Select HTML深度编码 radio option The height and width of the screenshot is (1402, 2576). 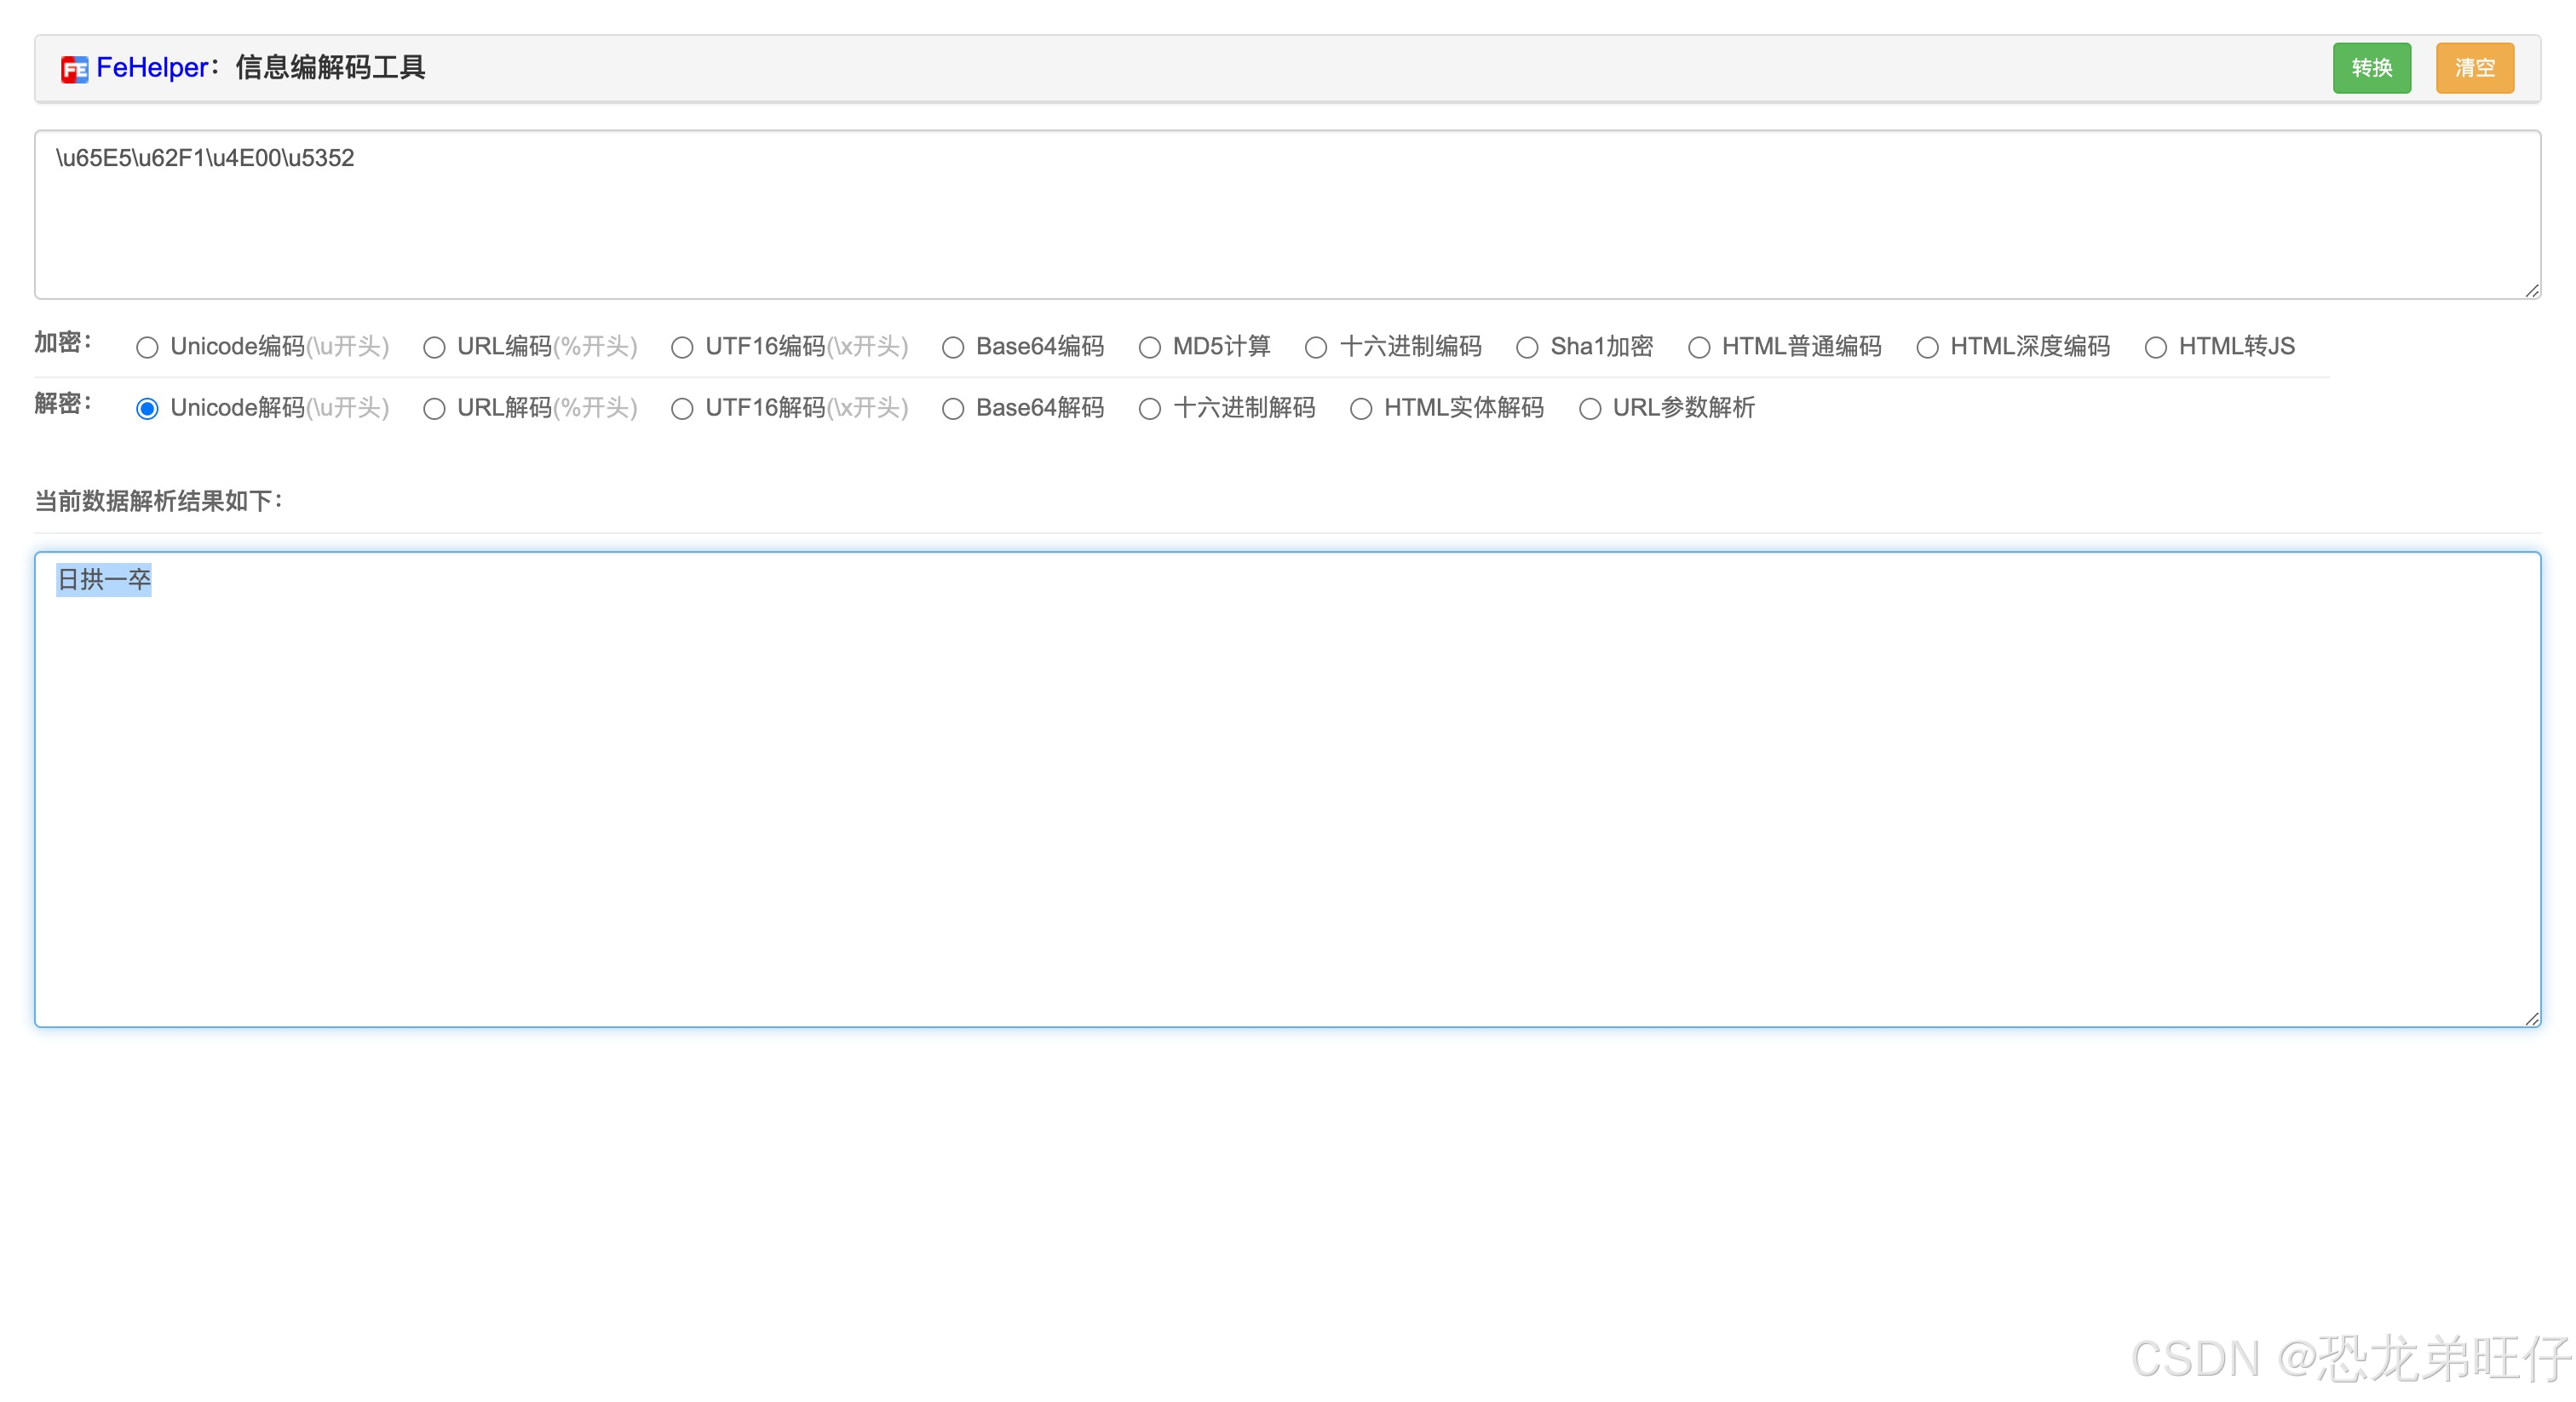(x=1927, y=347)
